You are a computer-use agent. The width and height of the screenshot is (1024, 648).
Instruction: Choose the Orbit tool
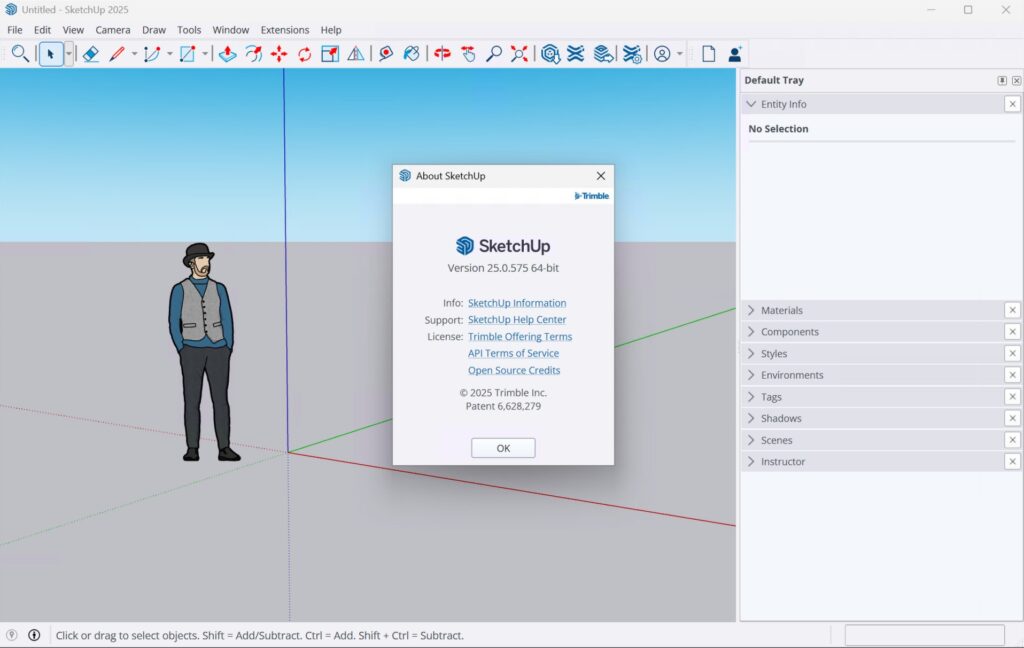[442, 54]
